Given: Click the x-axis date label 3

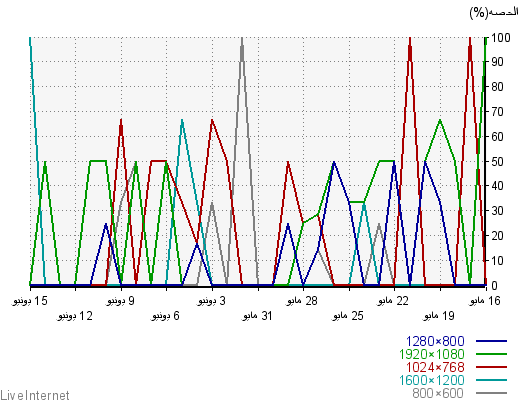Looking at the screenshot, I should click(212, 301).
